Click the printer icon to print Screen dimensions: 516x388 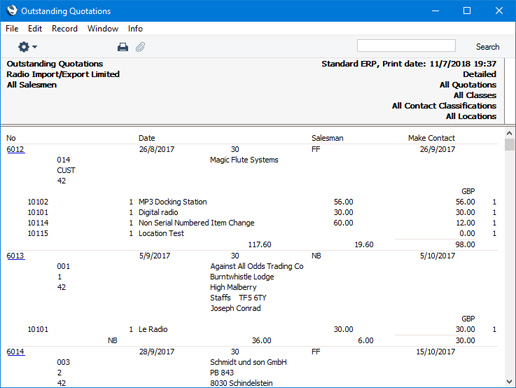123,47
